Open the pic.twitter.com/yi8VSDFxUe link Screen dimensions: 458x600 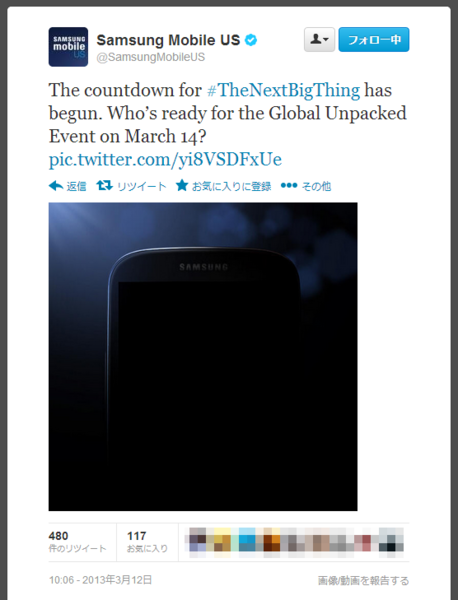165,159
